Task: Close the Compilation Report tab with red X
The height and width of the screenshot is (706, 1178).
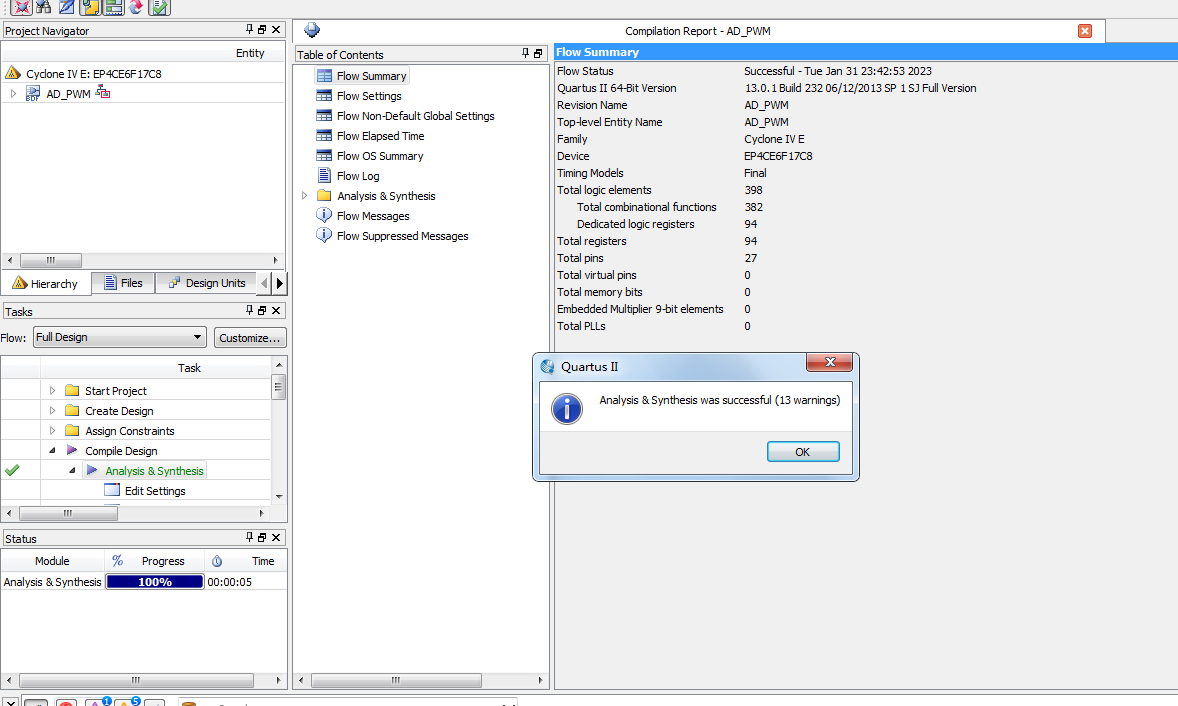Action: point(1085,31)
